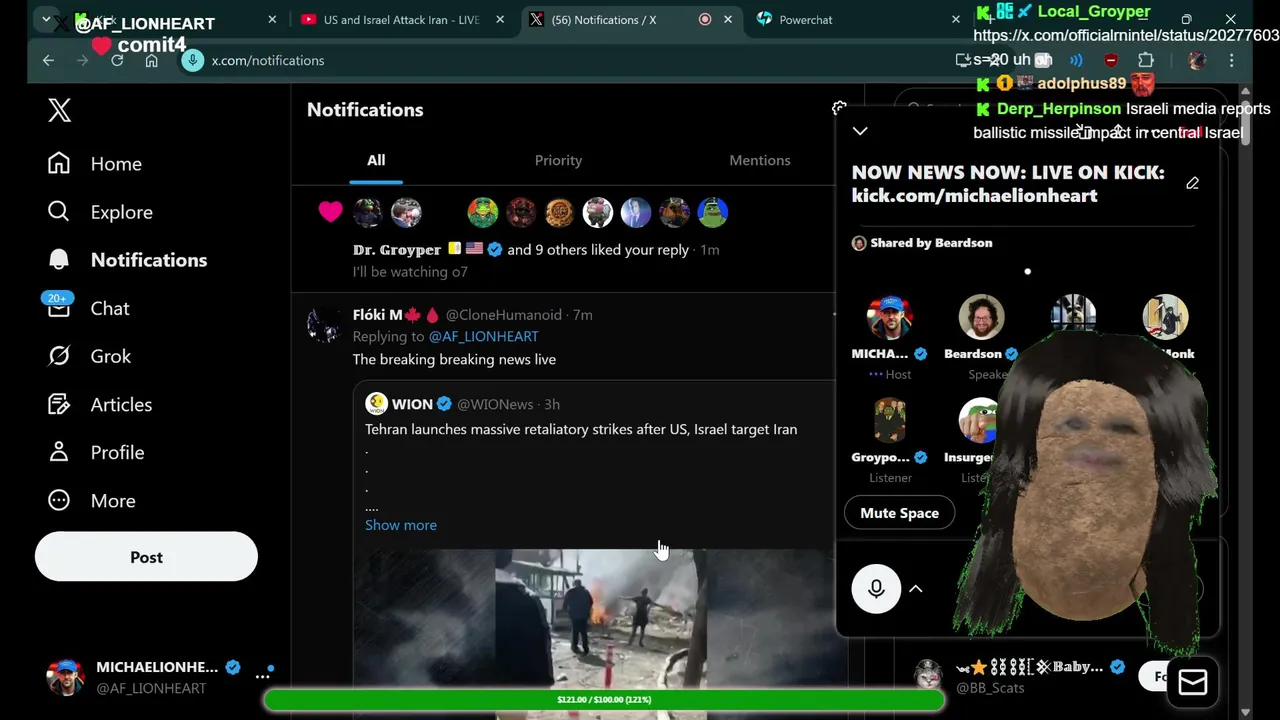This screenshot has height=720, width=1280.
Task: Close the US and Israel Attack Iran tab
Action: [500, 19]
